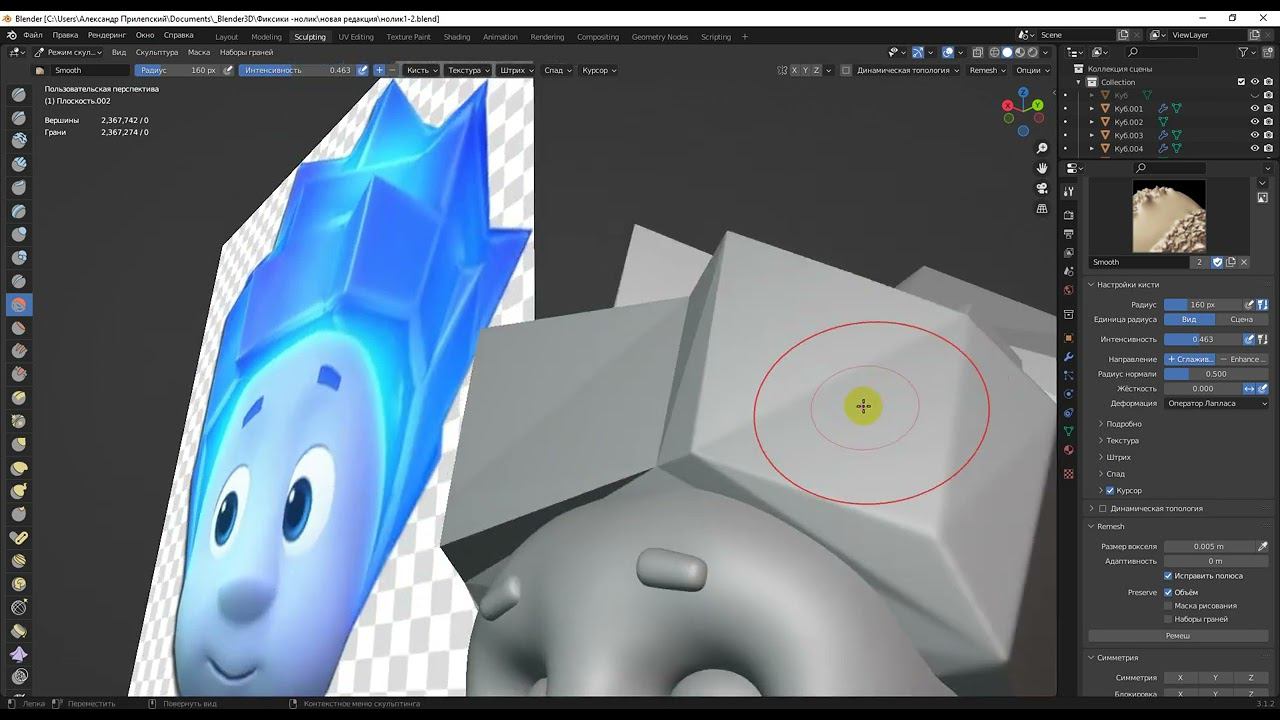Click the Smooth brush preview thumbnail

pyautogui.click(x=1168, y=215)
